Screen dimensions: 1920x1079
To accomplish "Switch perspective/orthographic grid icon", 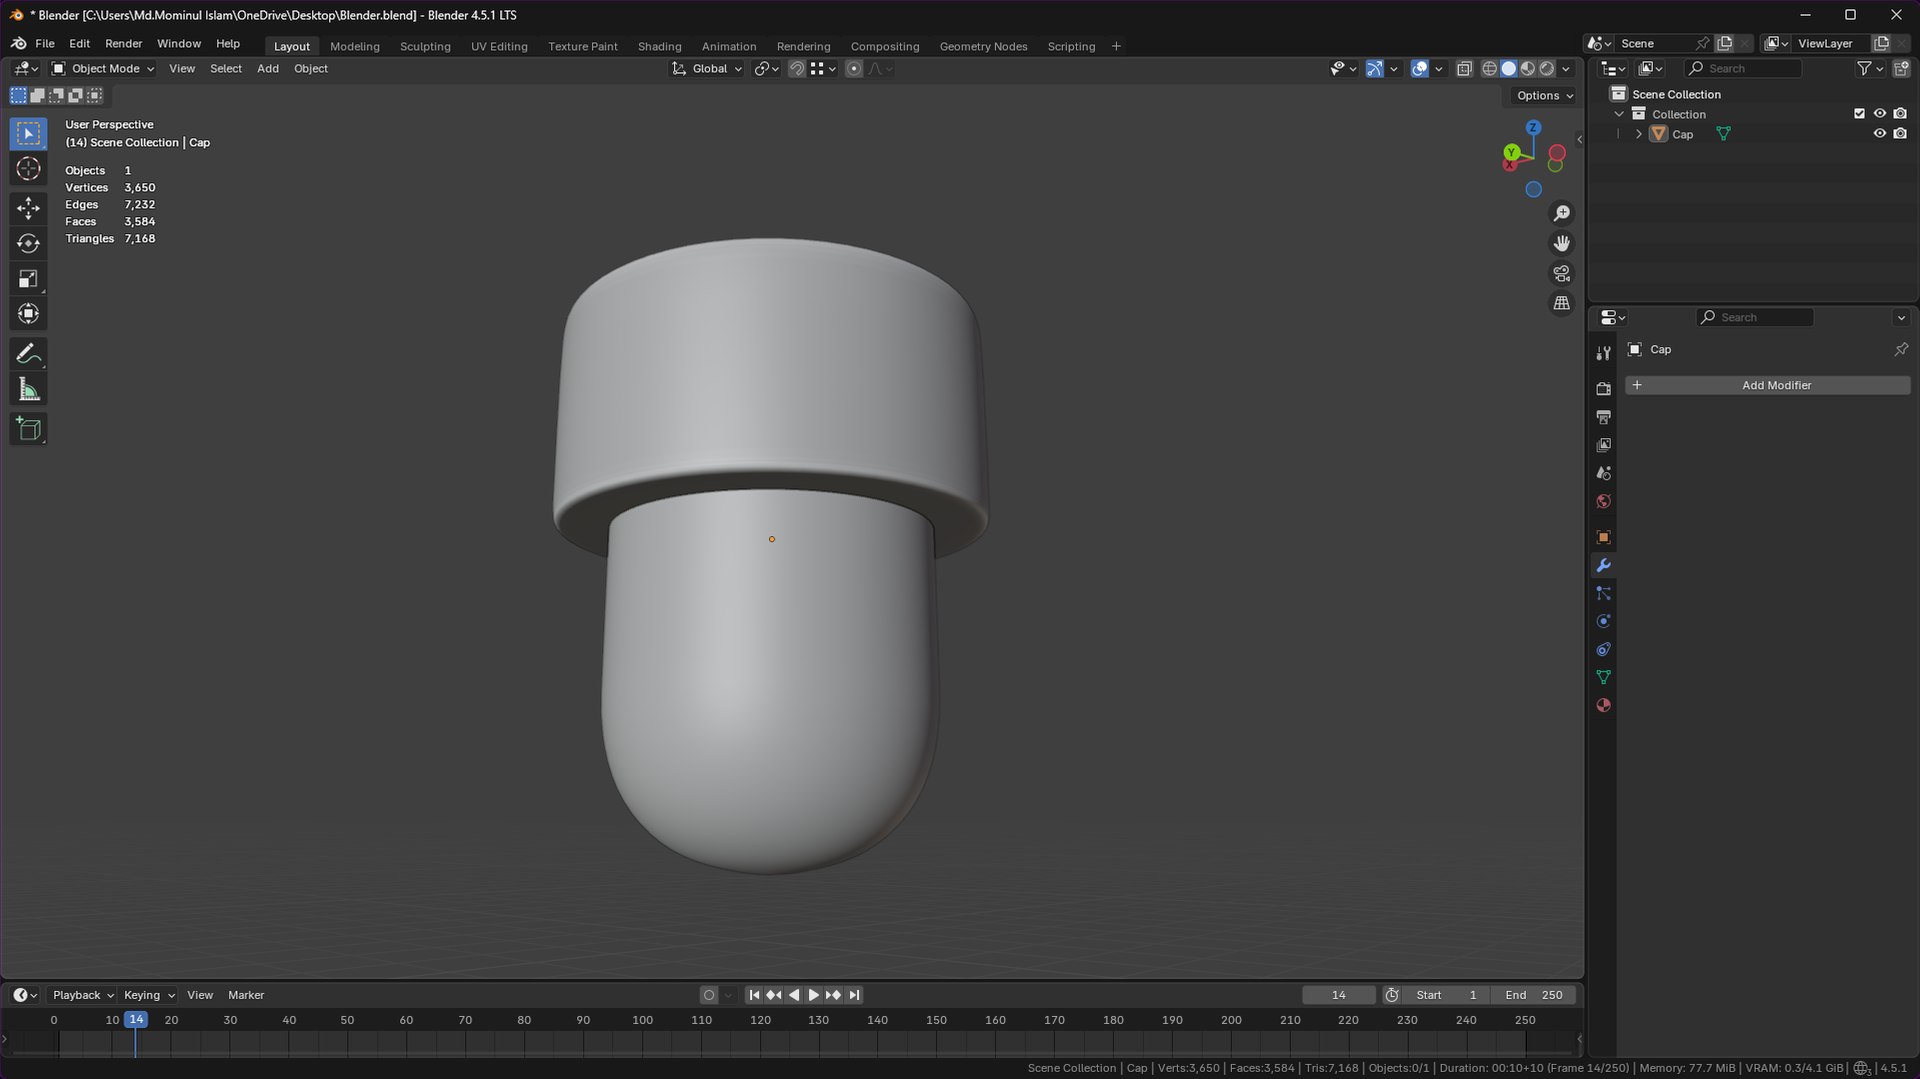I will (1561, 303).
